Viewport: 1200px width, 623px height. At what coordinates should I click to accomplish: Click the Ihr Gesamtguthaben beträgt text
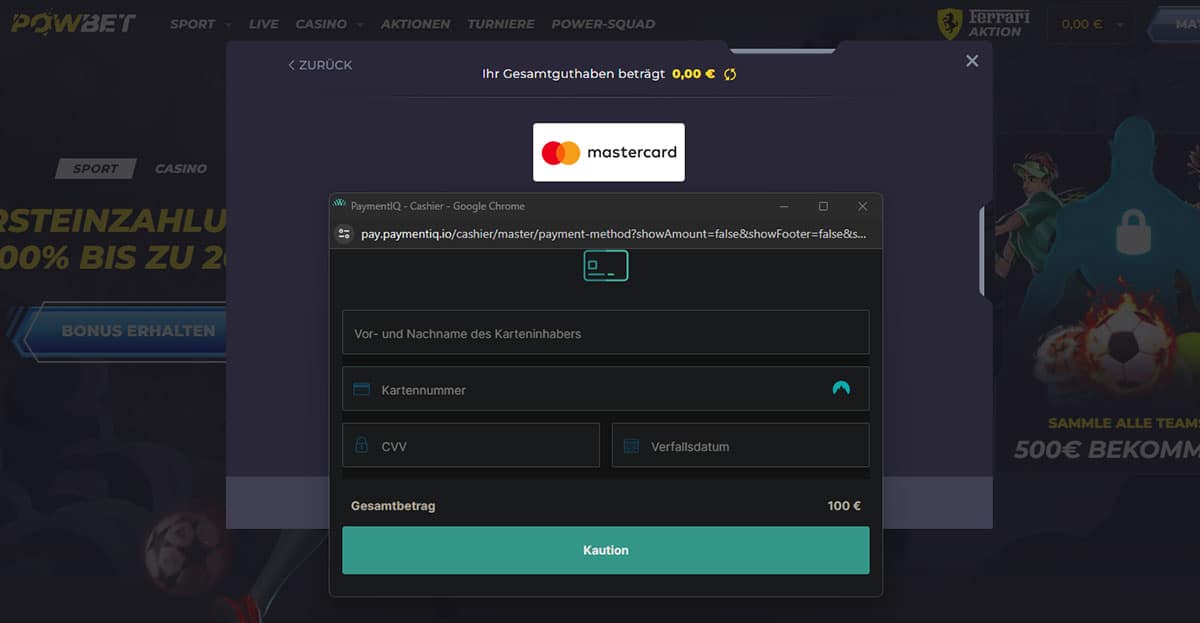pos(573,74)
